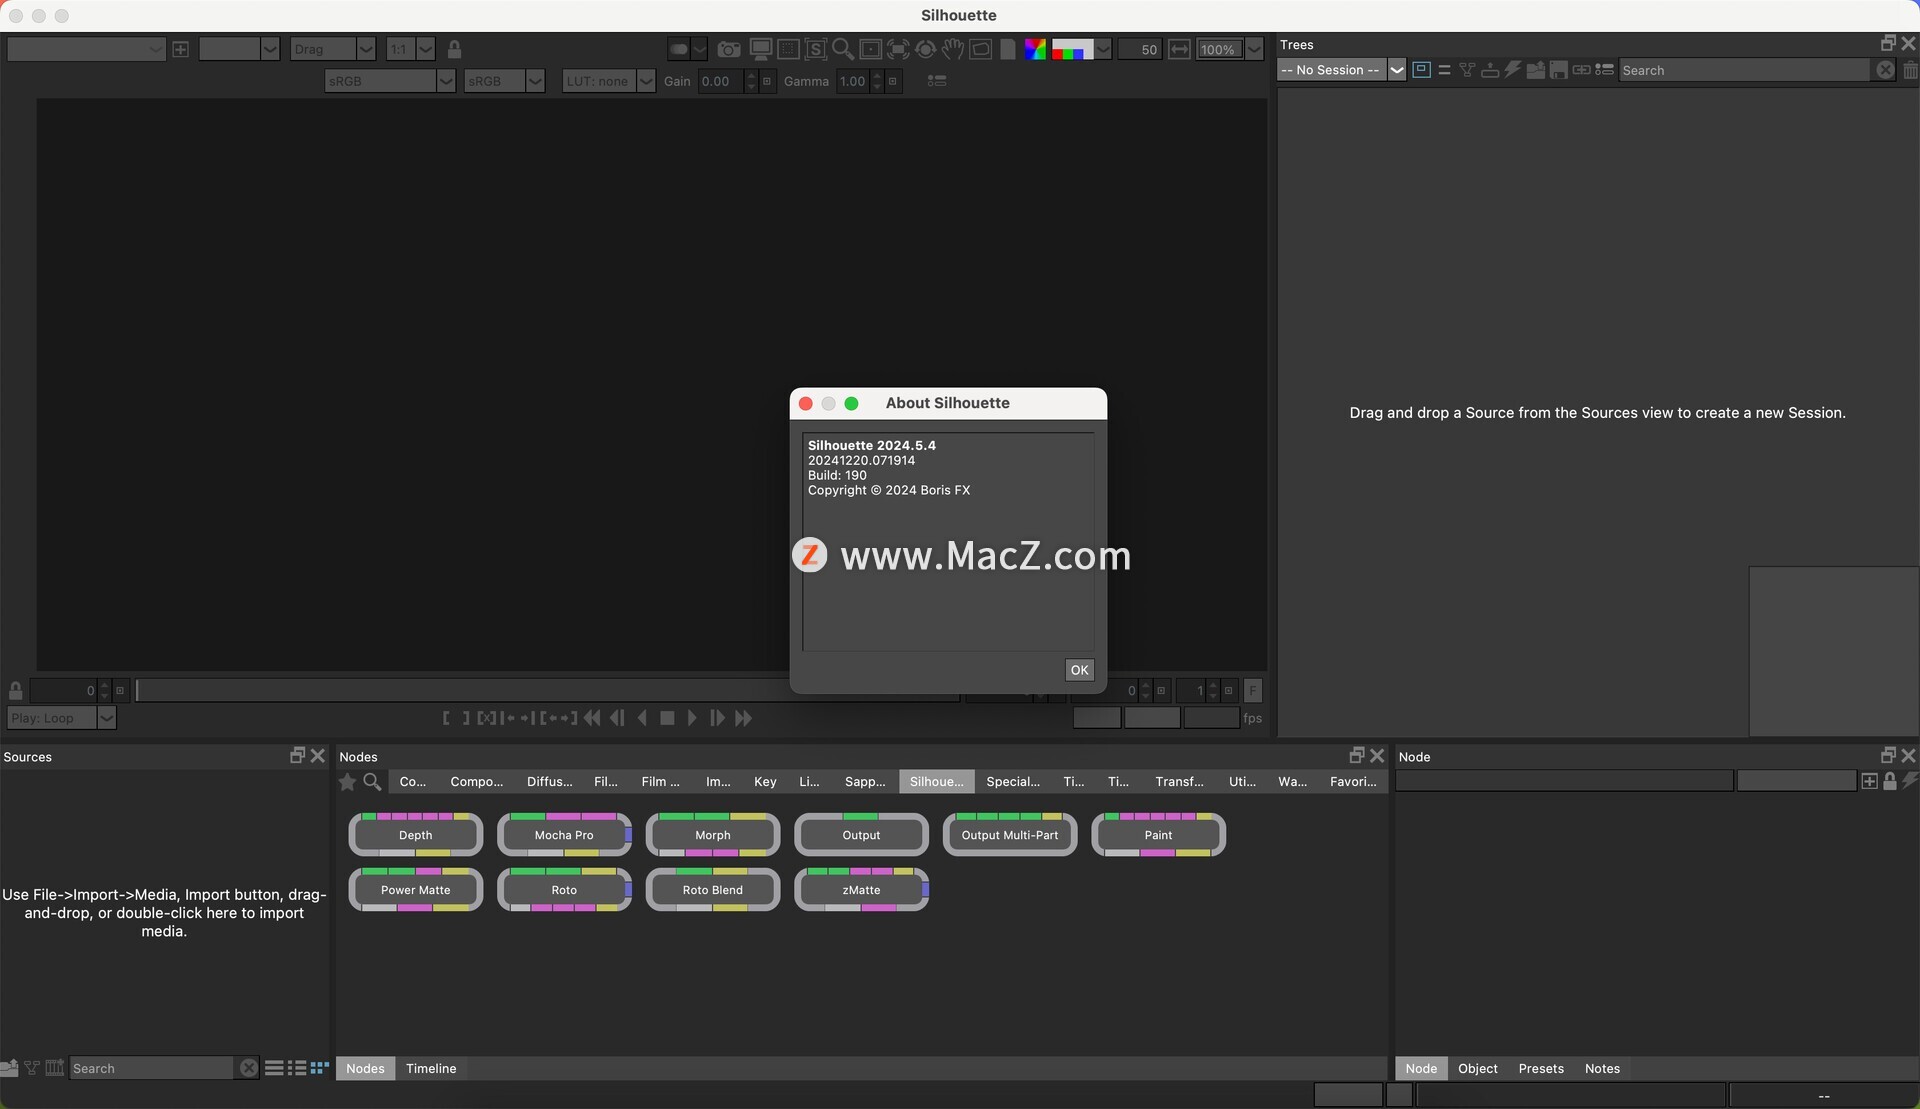Image resolution: width=1920 pixels, height=1109 pixels.
Task: Click the Power Matte node button
Action: point(415,890)
